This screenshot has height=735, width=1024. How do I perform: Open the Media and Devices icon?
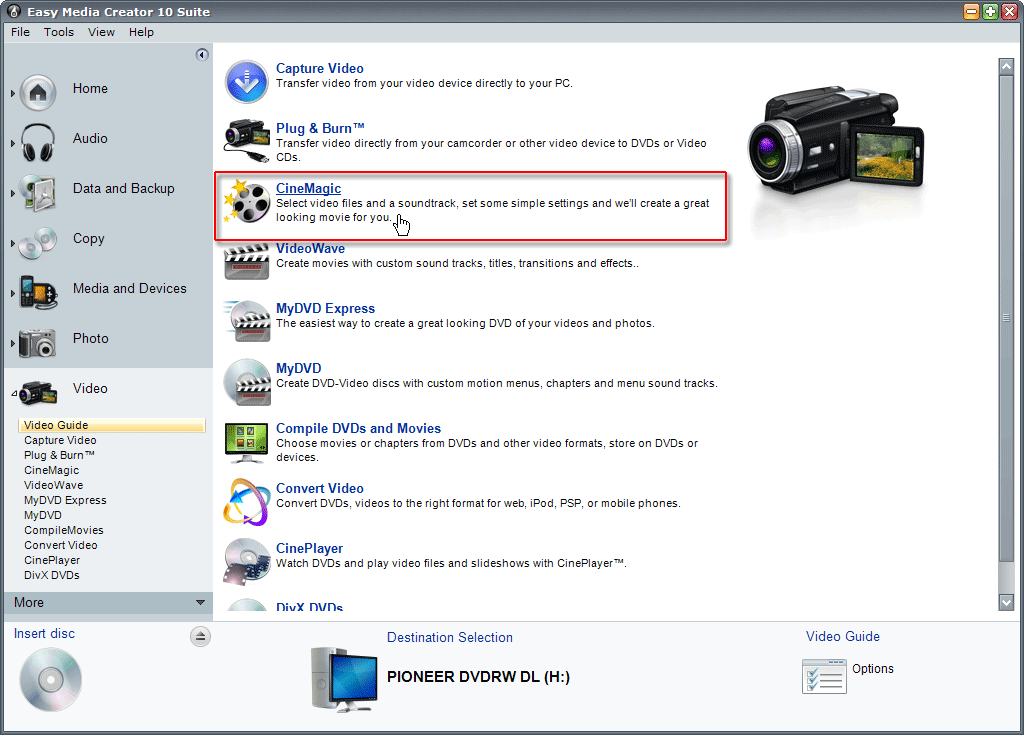click(38, 292)
